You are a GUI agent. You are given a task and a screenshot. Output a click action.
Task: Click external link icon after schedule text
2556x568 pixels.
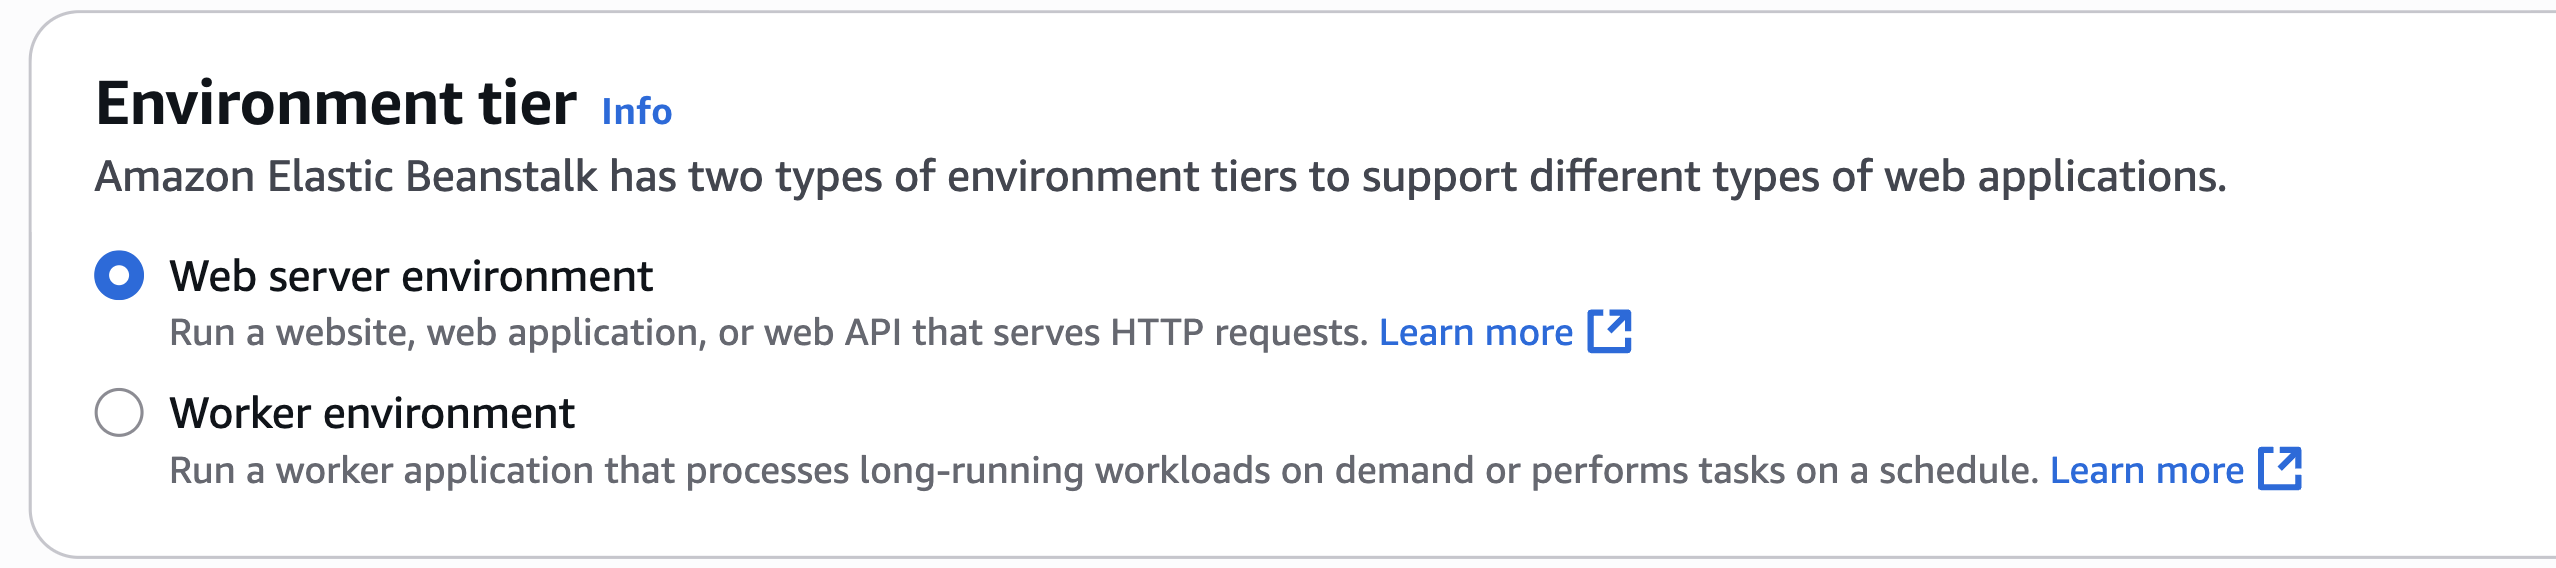point(2280,468)
